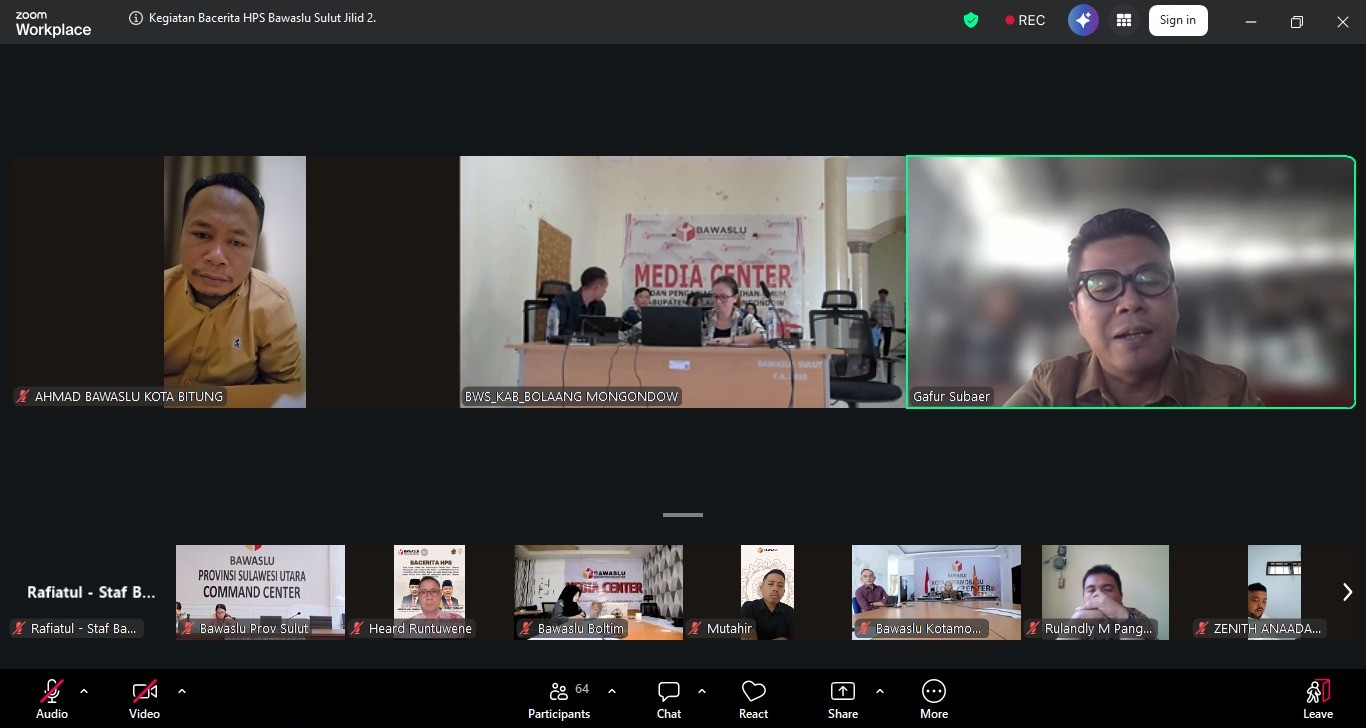Click the Gafur Subaer name label
The image size is (1366, 728).
[951, 397]
